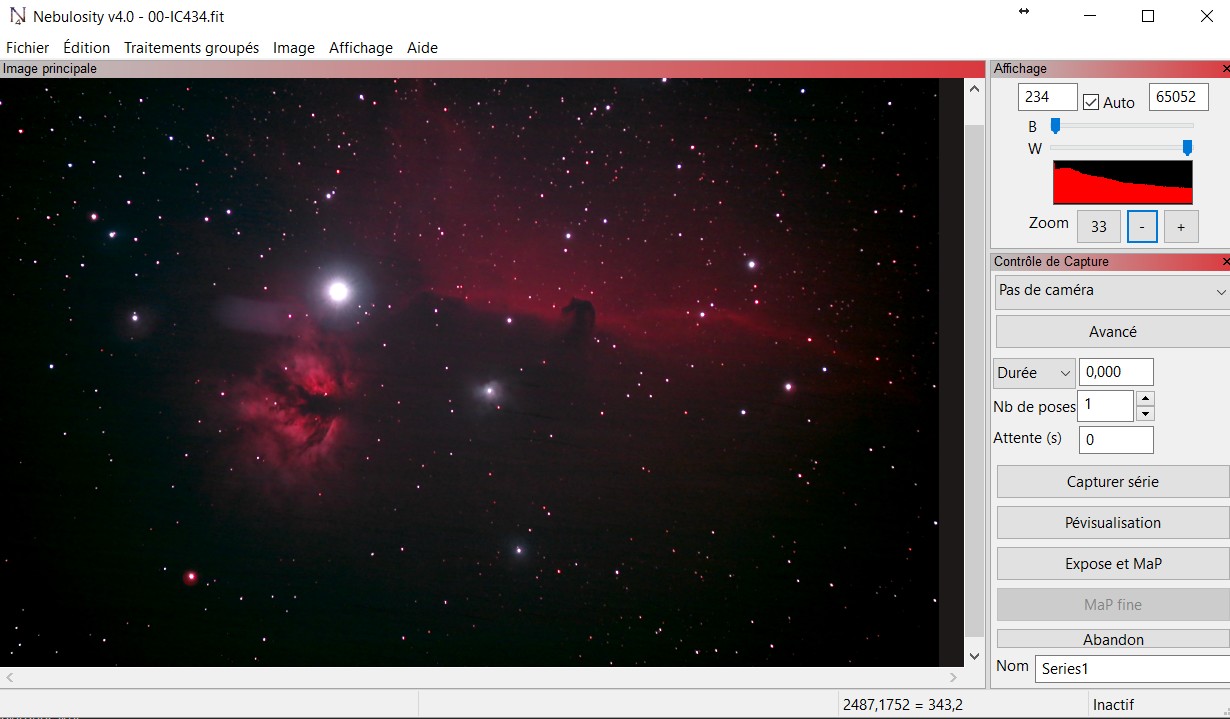Click the B slider handle
The width and height of the screenshot is (1230, 719).
click(1055, 126)
